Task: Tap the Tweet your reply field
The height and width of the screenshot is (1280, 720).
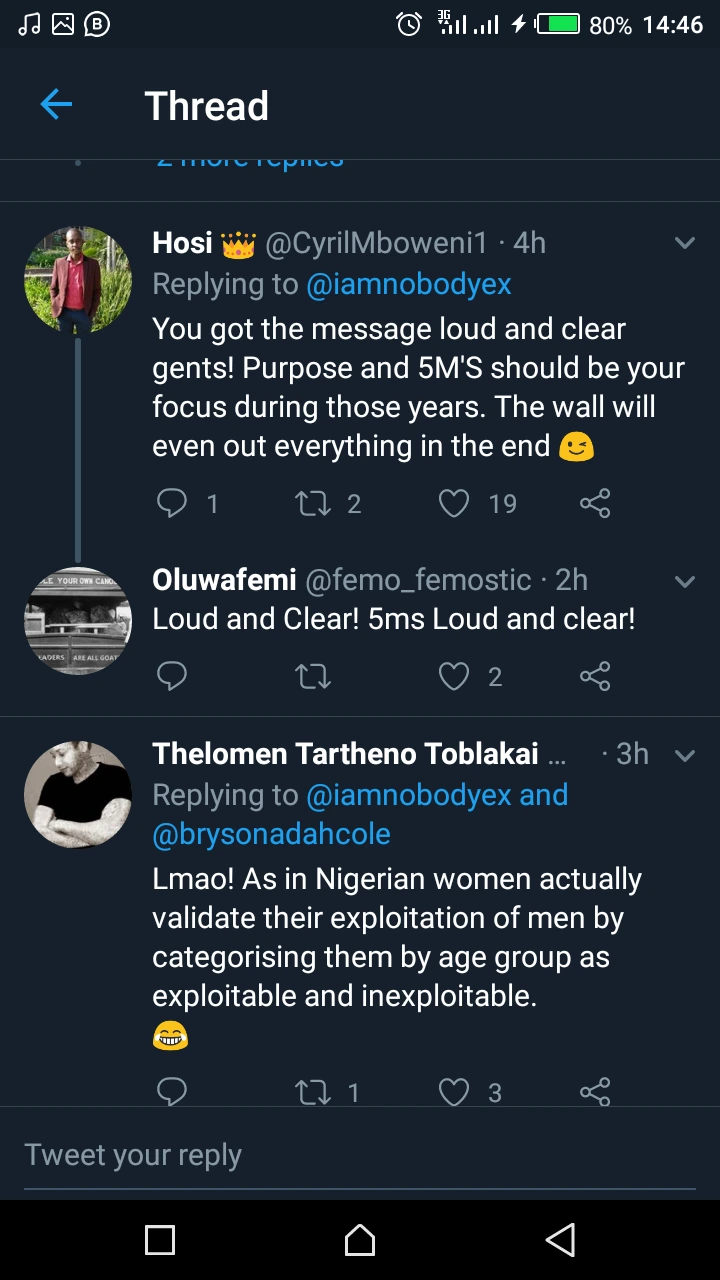Action: point(360,1155)
